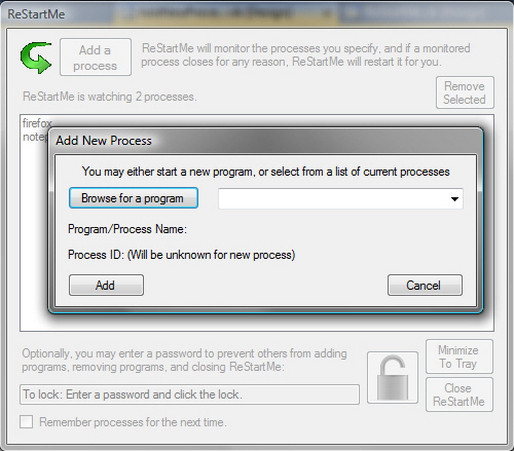Click the watching 2 processes status text
The height and width of the screenshot is (451, 514).
110,97
